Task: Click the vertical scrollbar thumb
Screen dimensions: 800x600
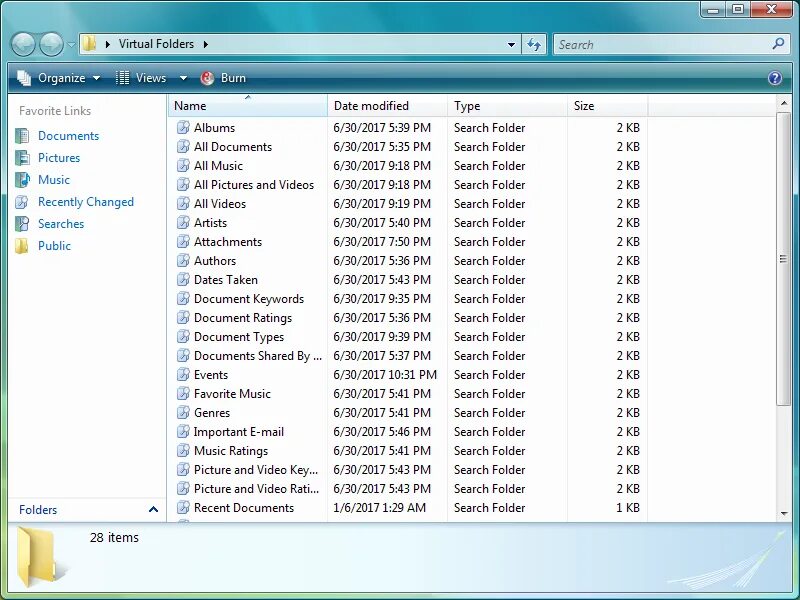Action: point(783,259)
